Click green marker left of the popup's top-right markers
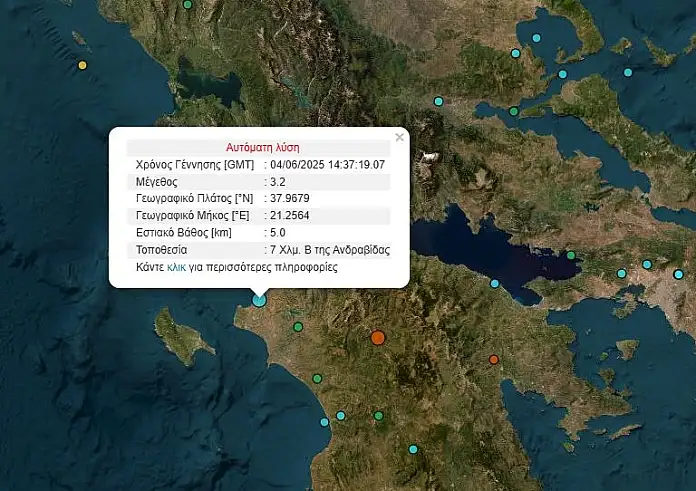696x491 pixels. click(513, 111)
